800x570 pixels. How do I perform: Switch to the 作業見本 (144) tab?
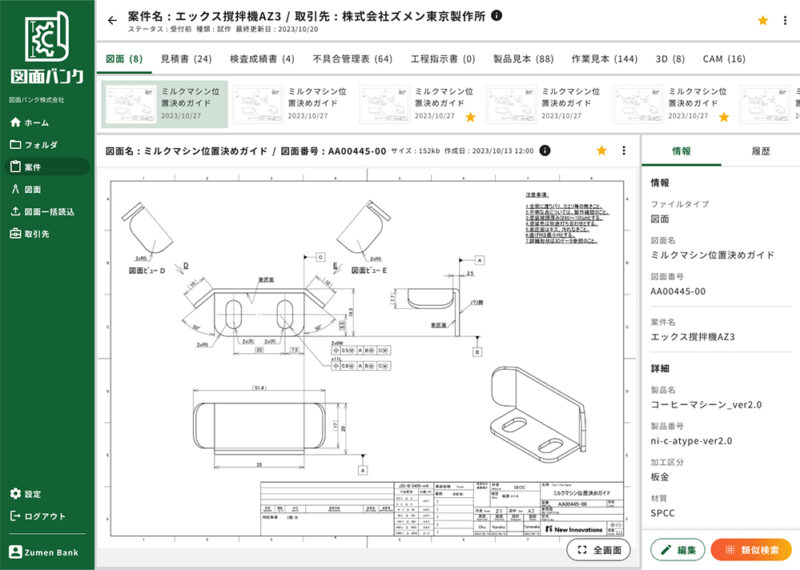[605, 59]
